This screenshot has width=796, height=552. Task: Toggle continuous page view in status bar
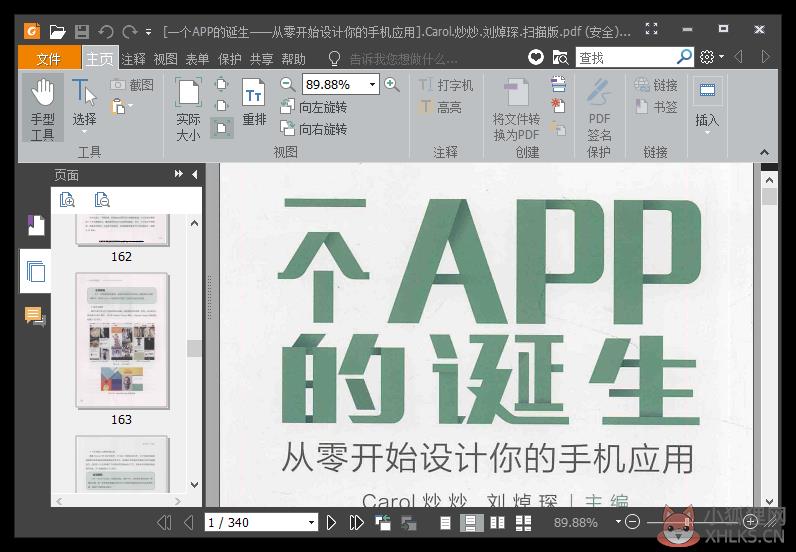coord(471,523)
